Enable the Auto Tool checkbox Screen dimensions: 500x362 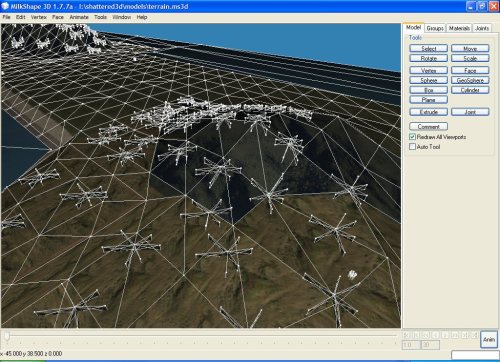[x=412, y=147]
